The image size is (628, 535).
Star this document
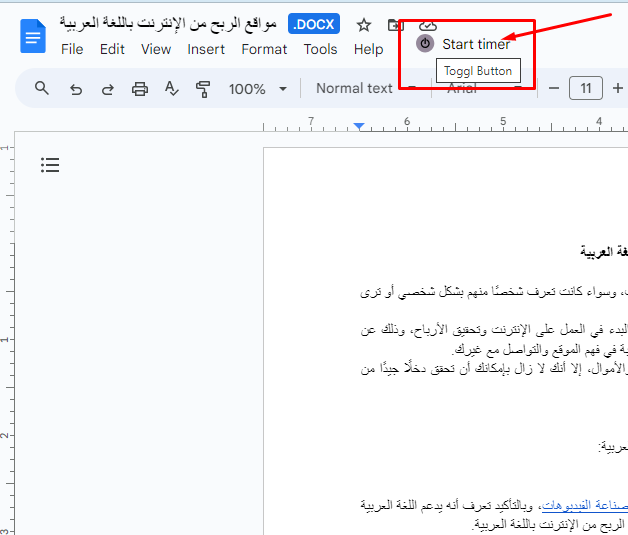point(364,25)
